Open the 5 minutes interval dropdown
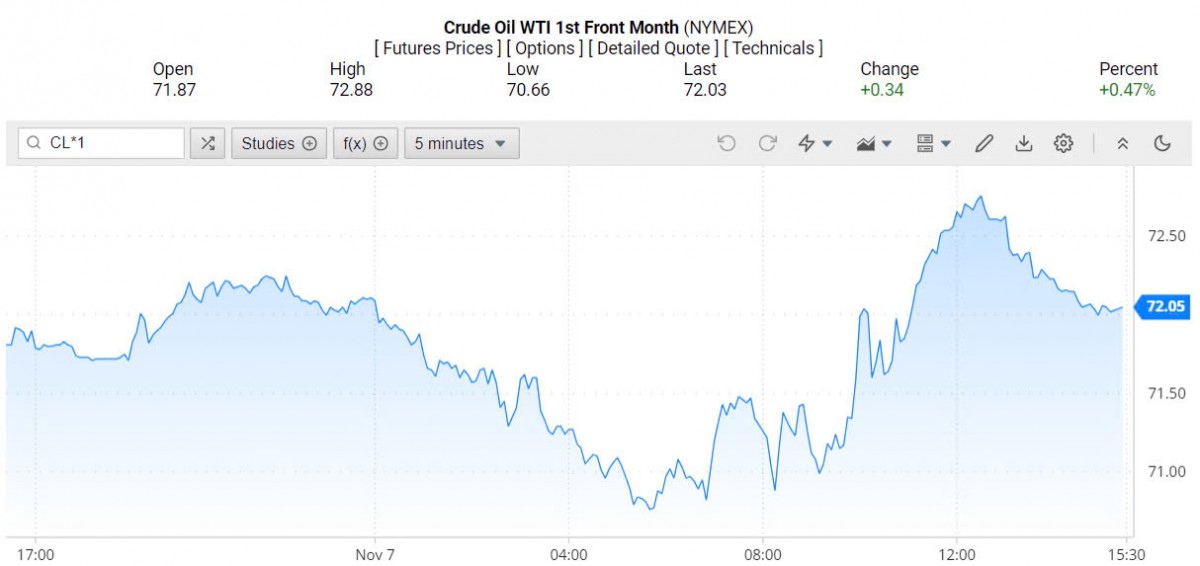The image size is (1200, 566). click(461, 143)
